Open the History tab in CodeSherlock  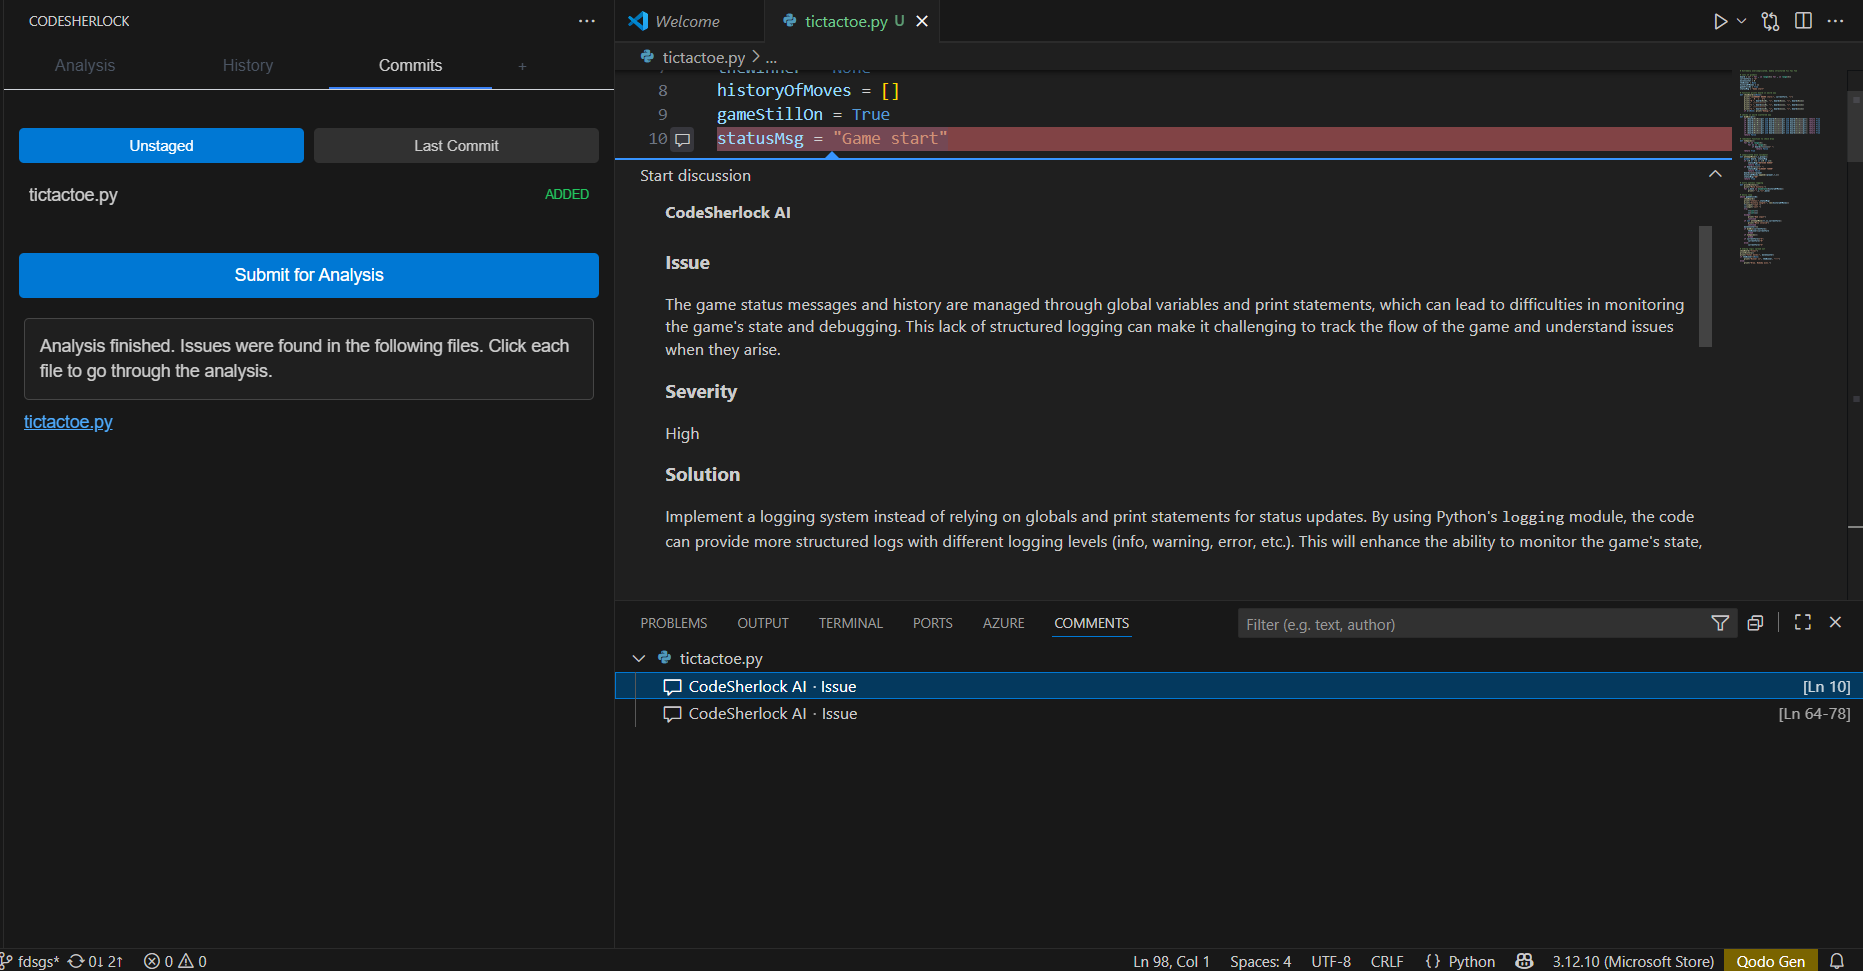tap(248, 65)
